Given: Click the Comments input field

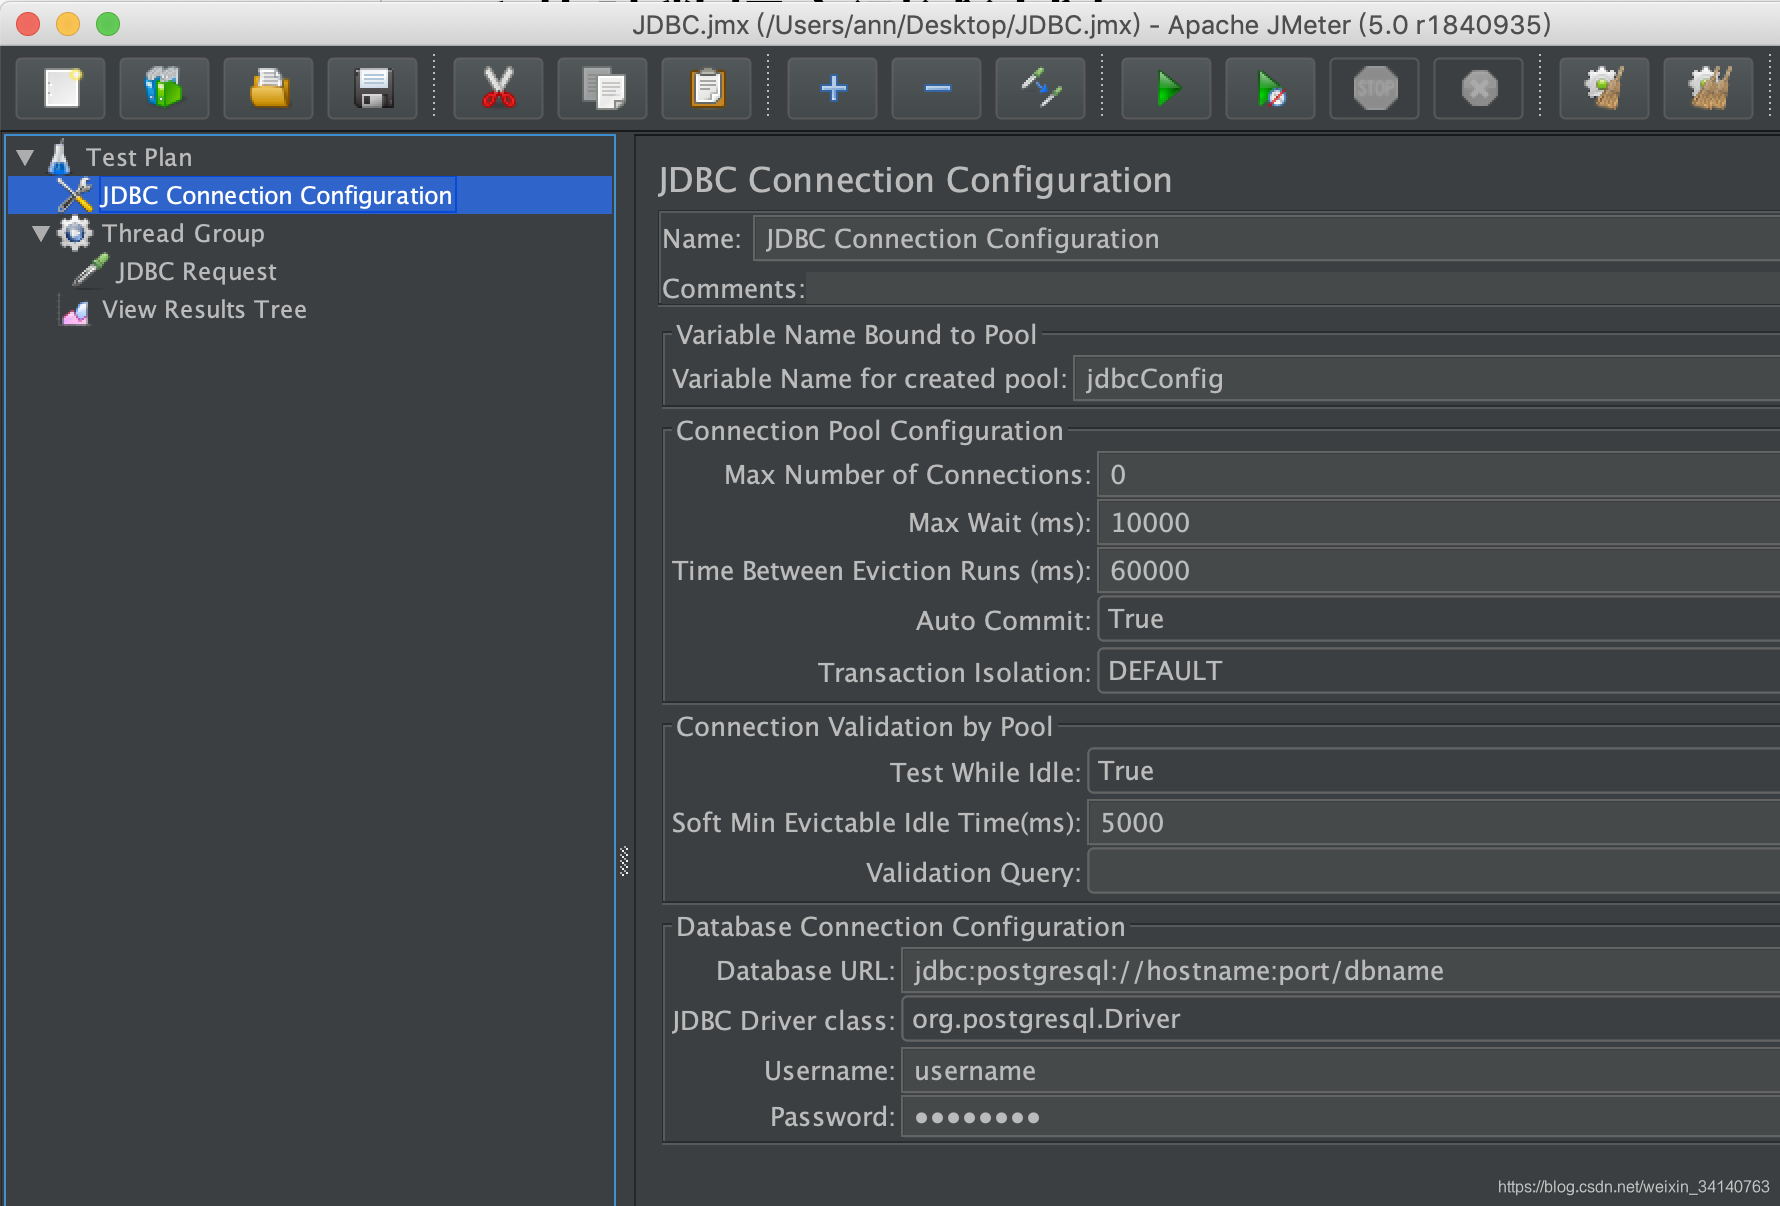Looking at the screenshot, I should [x=1293, y=289].
